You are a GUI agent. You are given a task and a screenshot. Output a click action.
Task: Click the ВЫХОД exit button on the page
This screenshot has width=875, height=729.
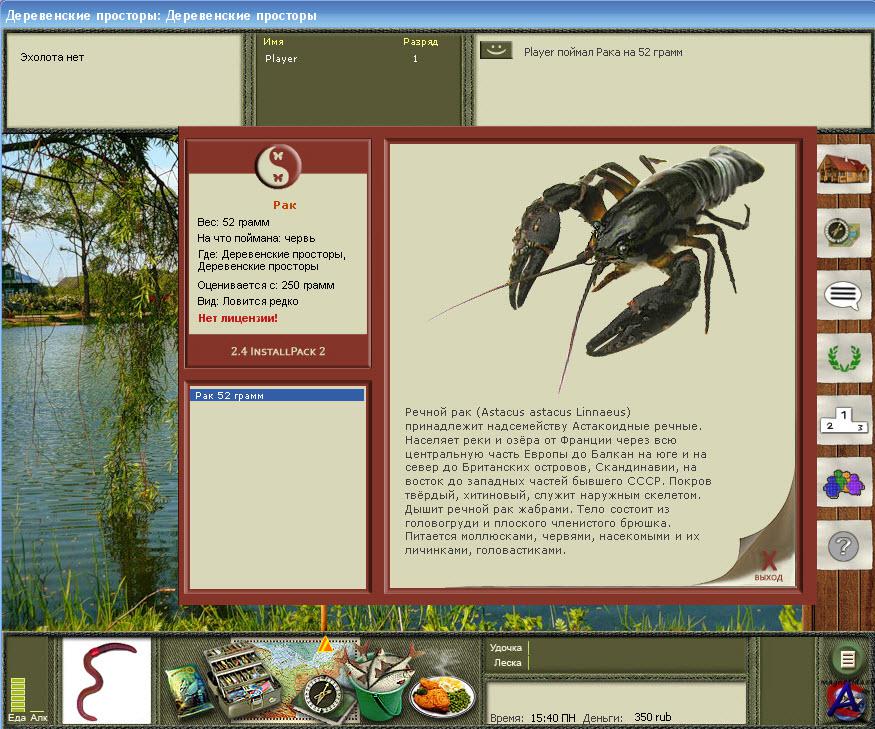(768, 566)
